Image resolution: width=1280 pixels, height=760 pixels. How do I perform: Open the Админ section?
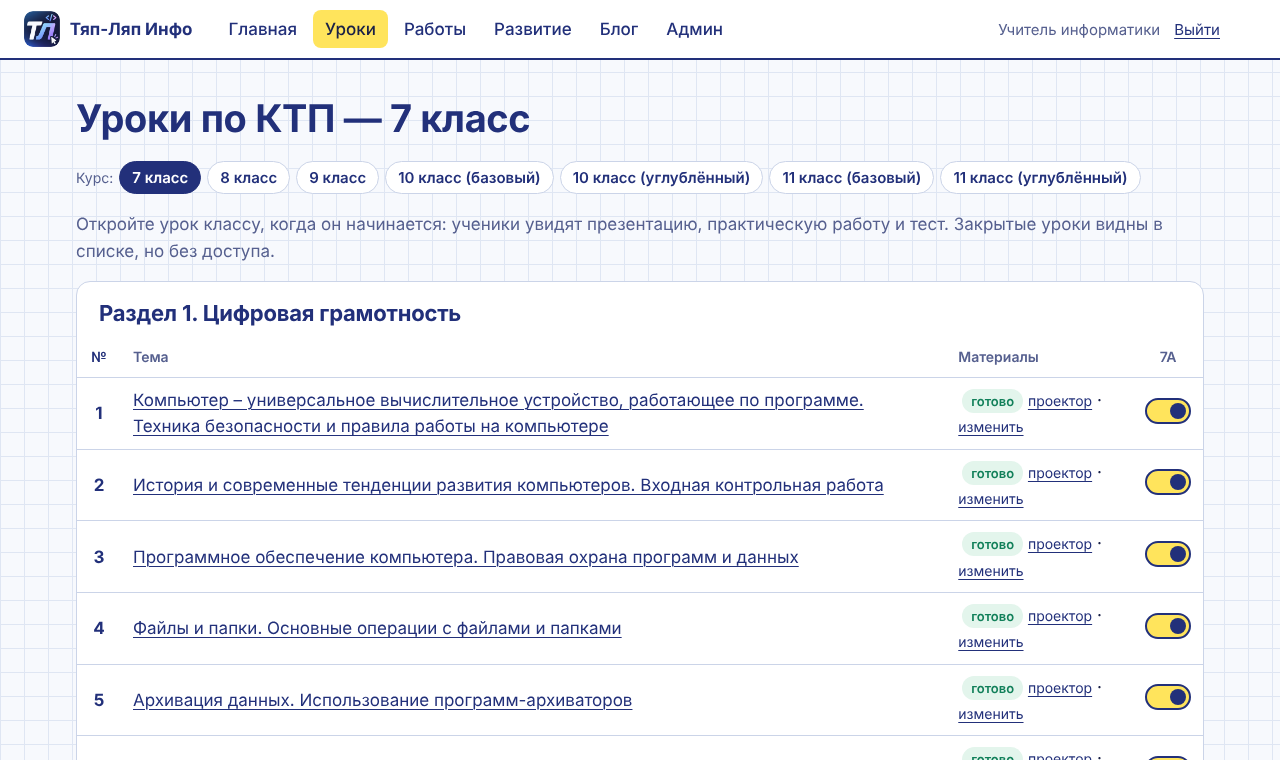695,29
